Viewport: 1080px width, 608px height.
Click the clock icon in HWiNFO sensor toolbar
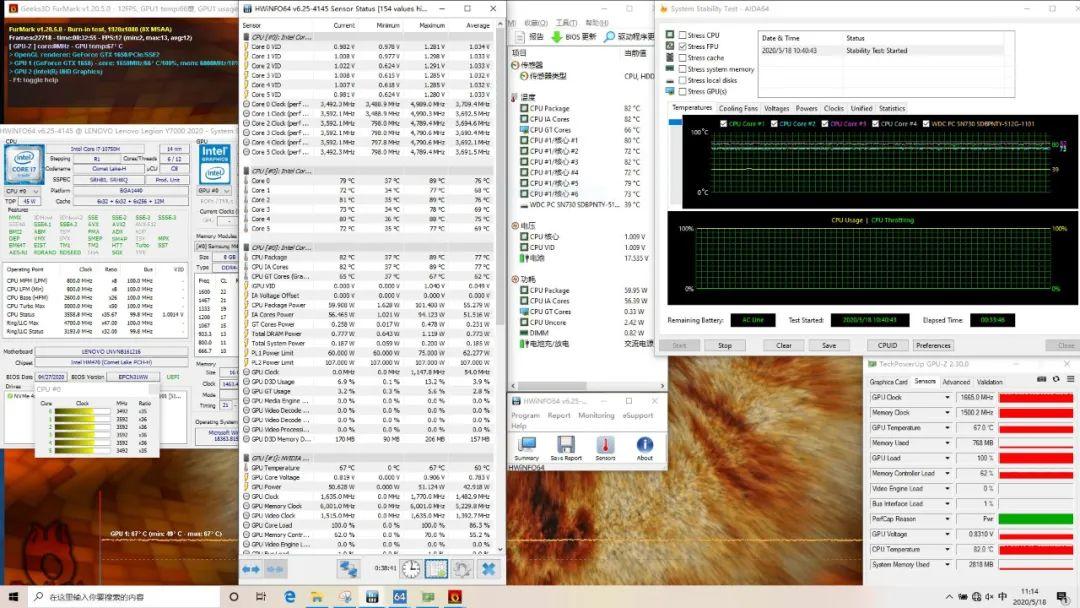tap(411, 569)
